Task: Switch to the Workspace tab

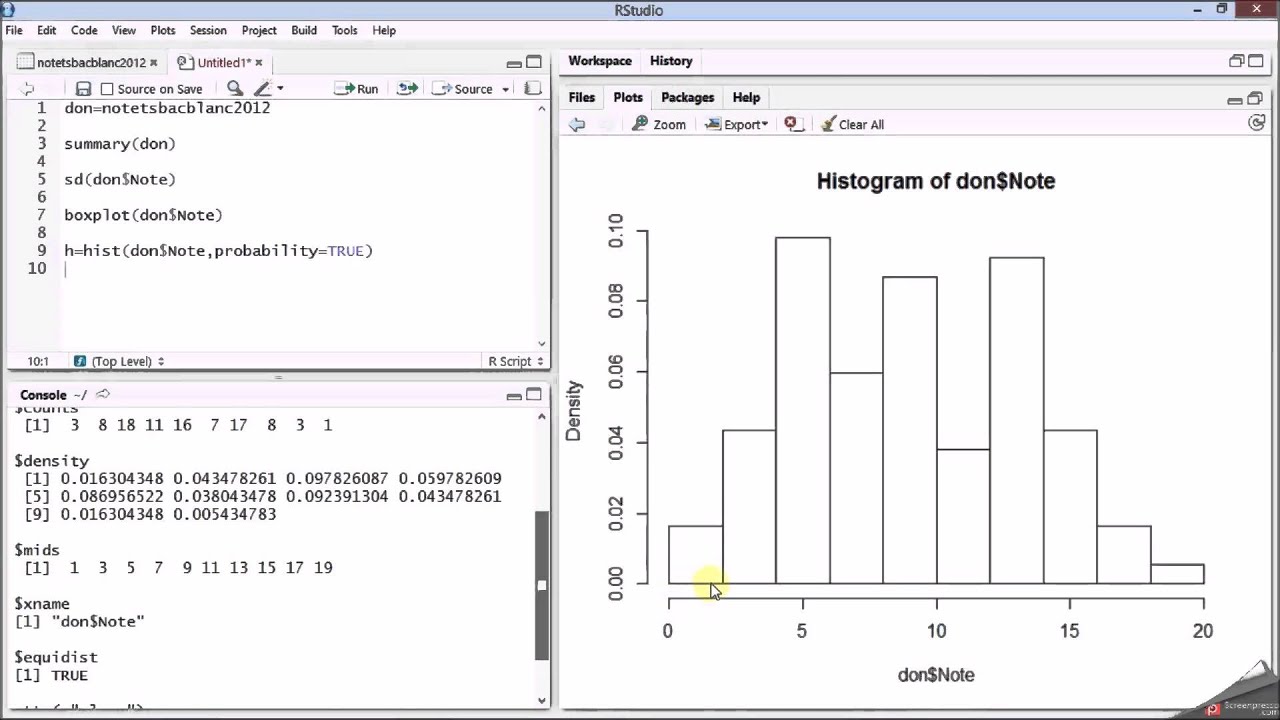Action: point(600,61)
